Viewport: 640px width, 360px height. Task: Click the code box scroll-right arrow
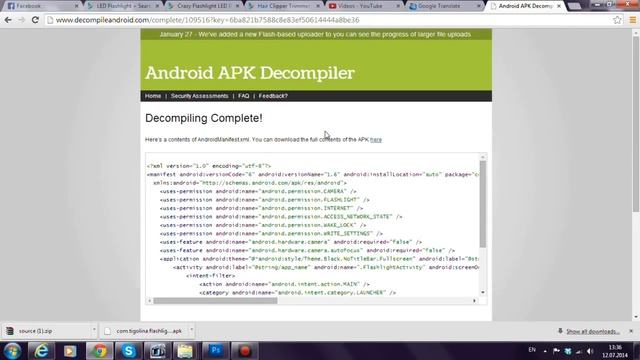click(474, 301)
